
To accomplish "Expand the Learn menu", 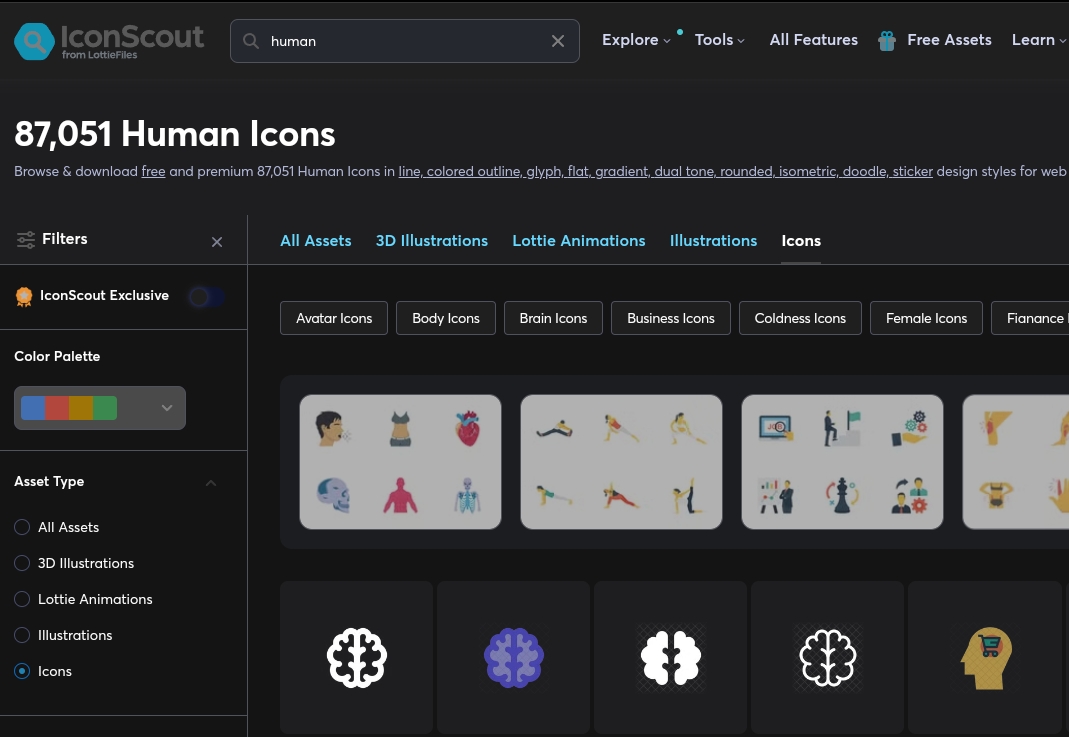I will 1038,40.
